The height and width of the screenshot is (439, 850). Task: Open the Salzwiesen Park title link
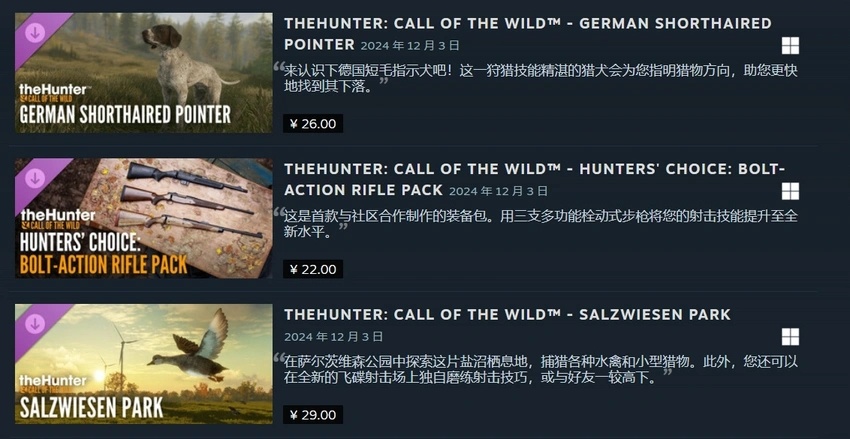[x=507, y=314]
